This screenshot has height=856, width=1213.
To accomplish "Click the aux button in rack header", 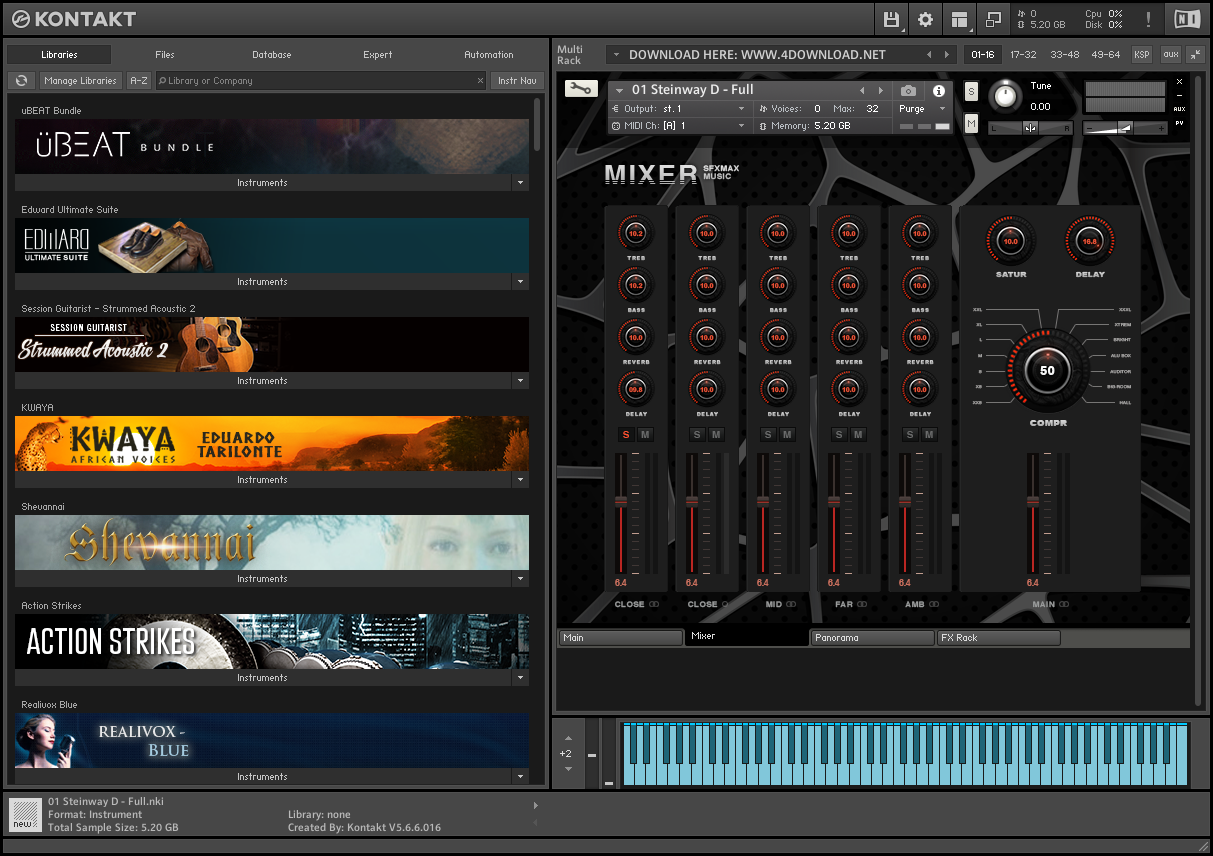I will tap(1170, 55).
